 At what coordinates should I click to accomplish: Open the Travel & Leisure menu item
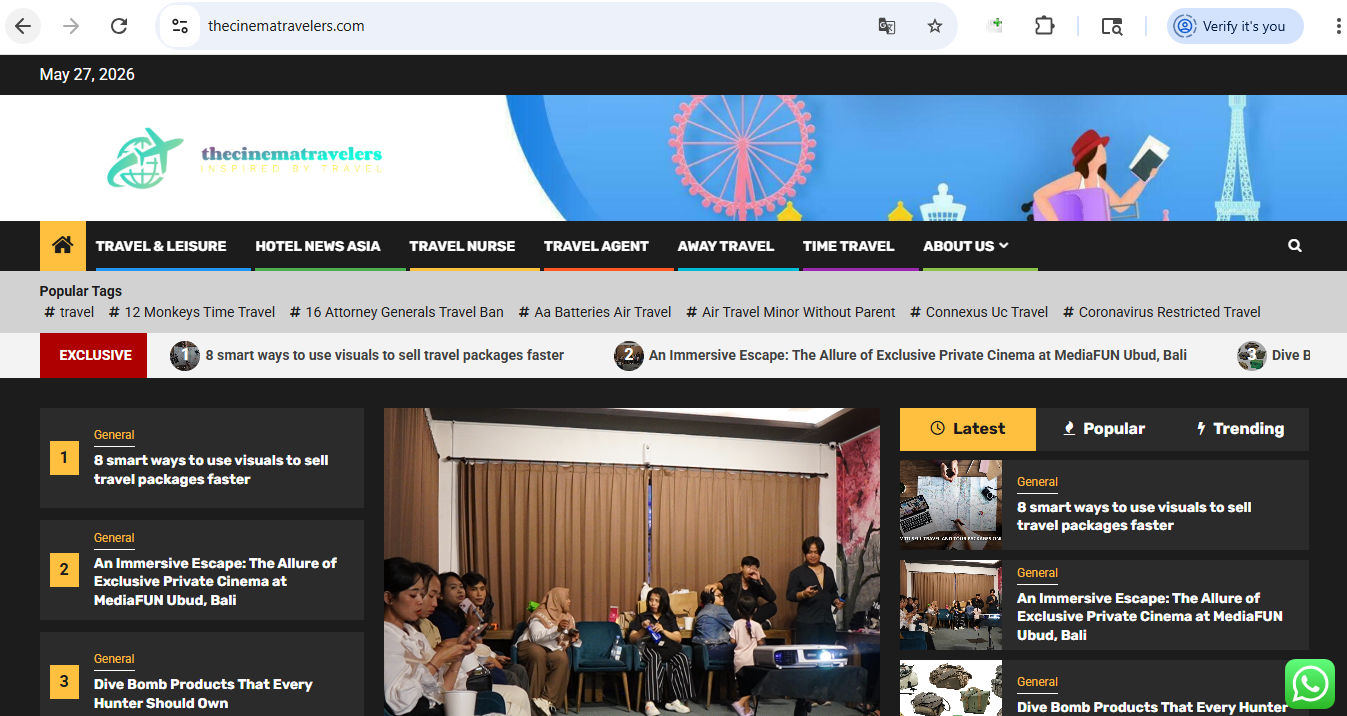click(161, 246)
